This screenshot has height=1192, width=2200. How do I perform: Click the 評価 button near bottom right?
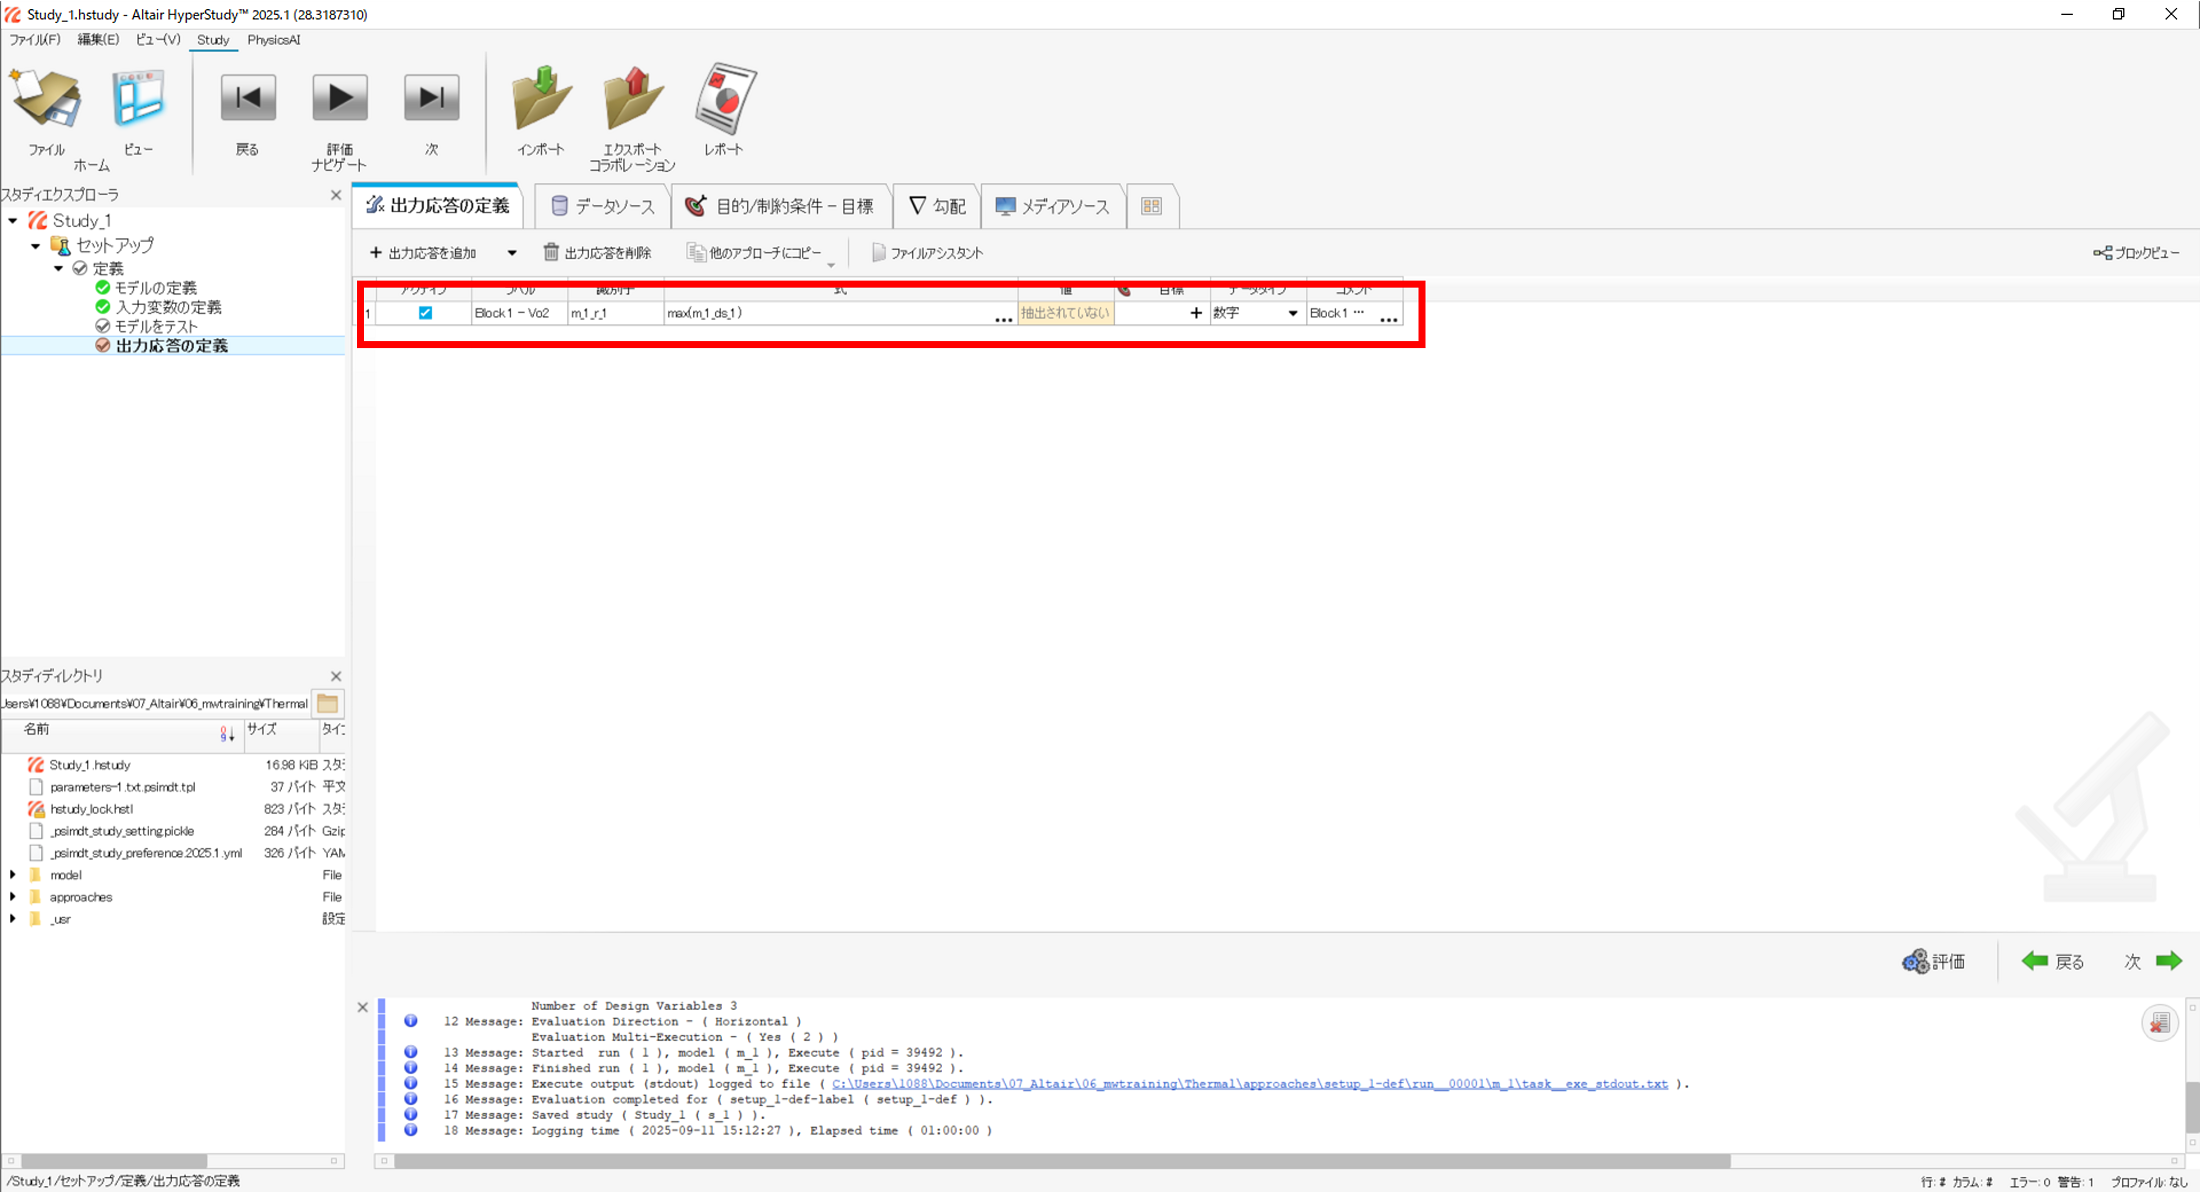tap(1934, 961)
